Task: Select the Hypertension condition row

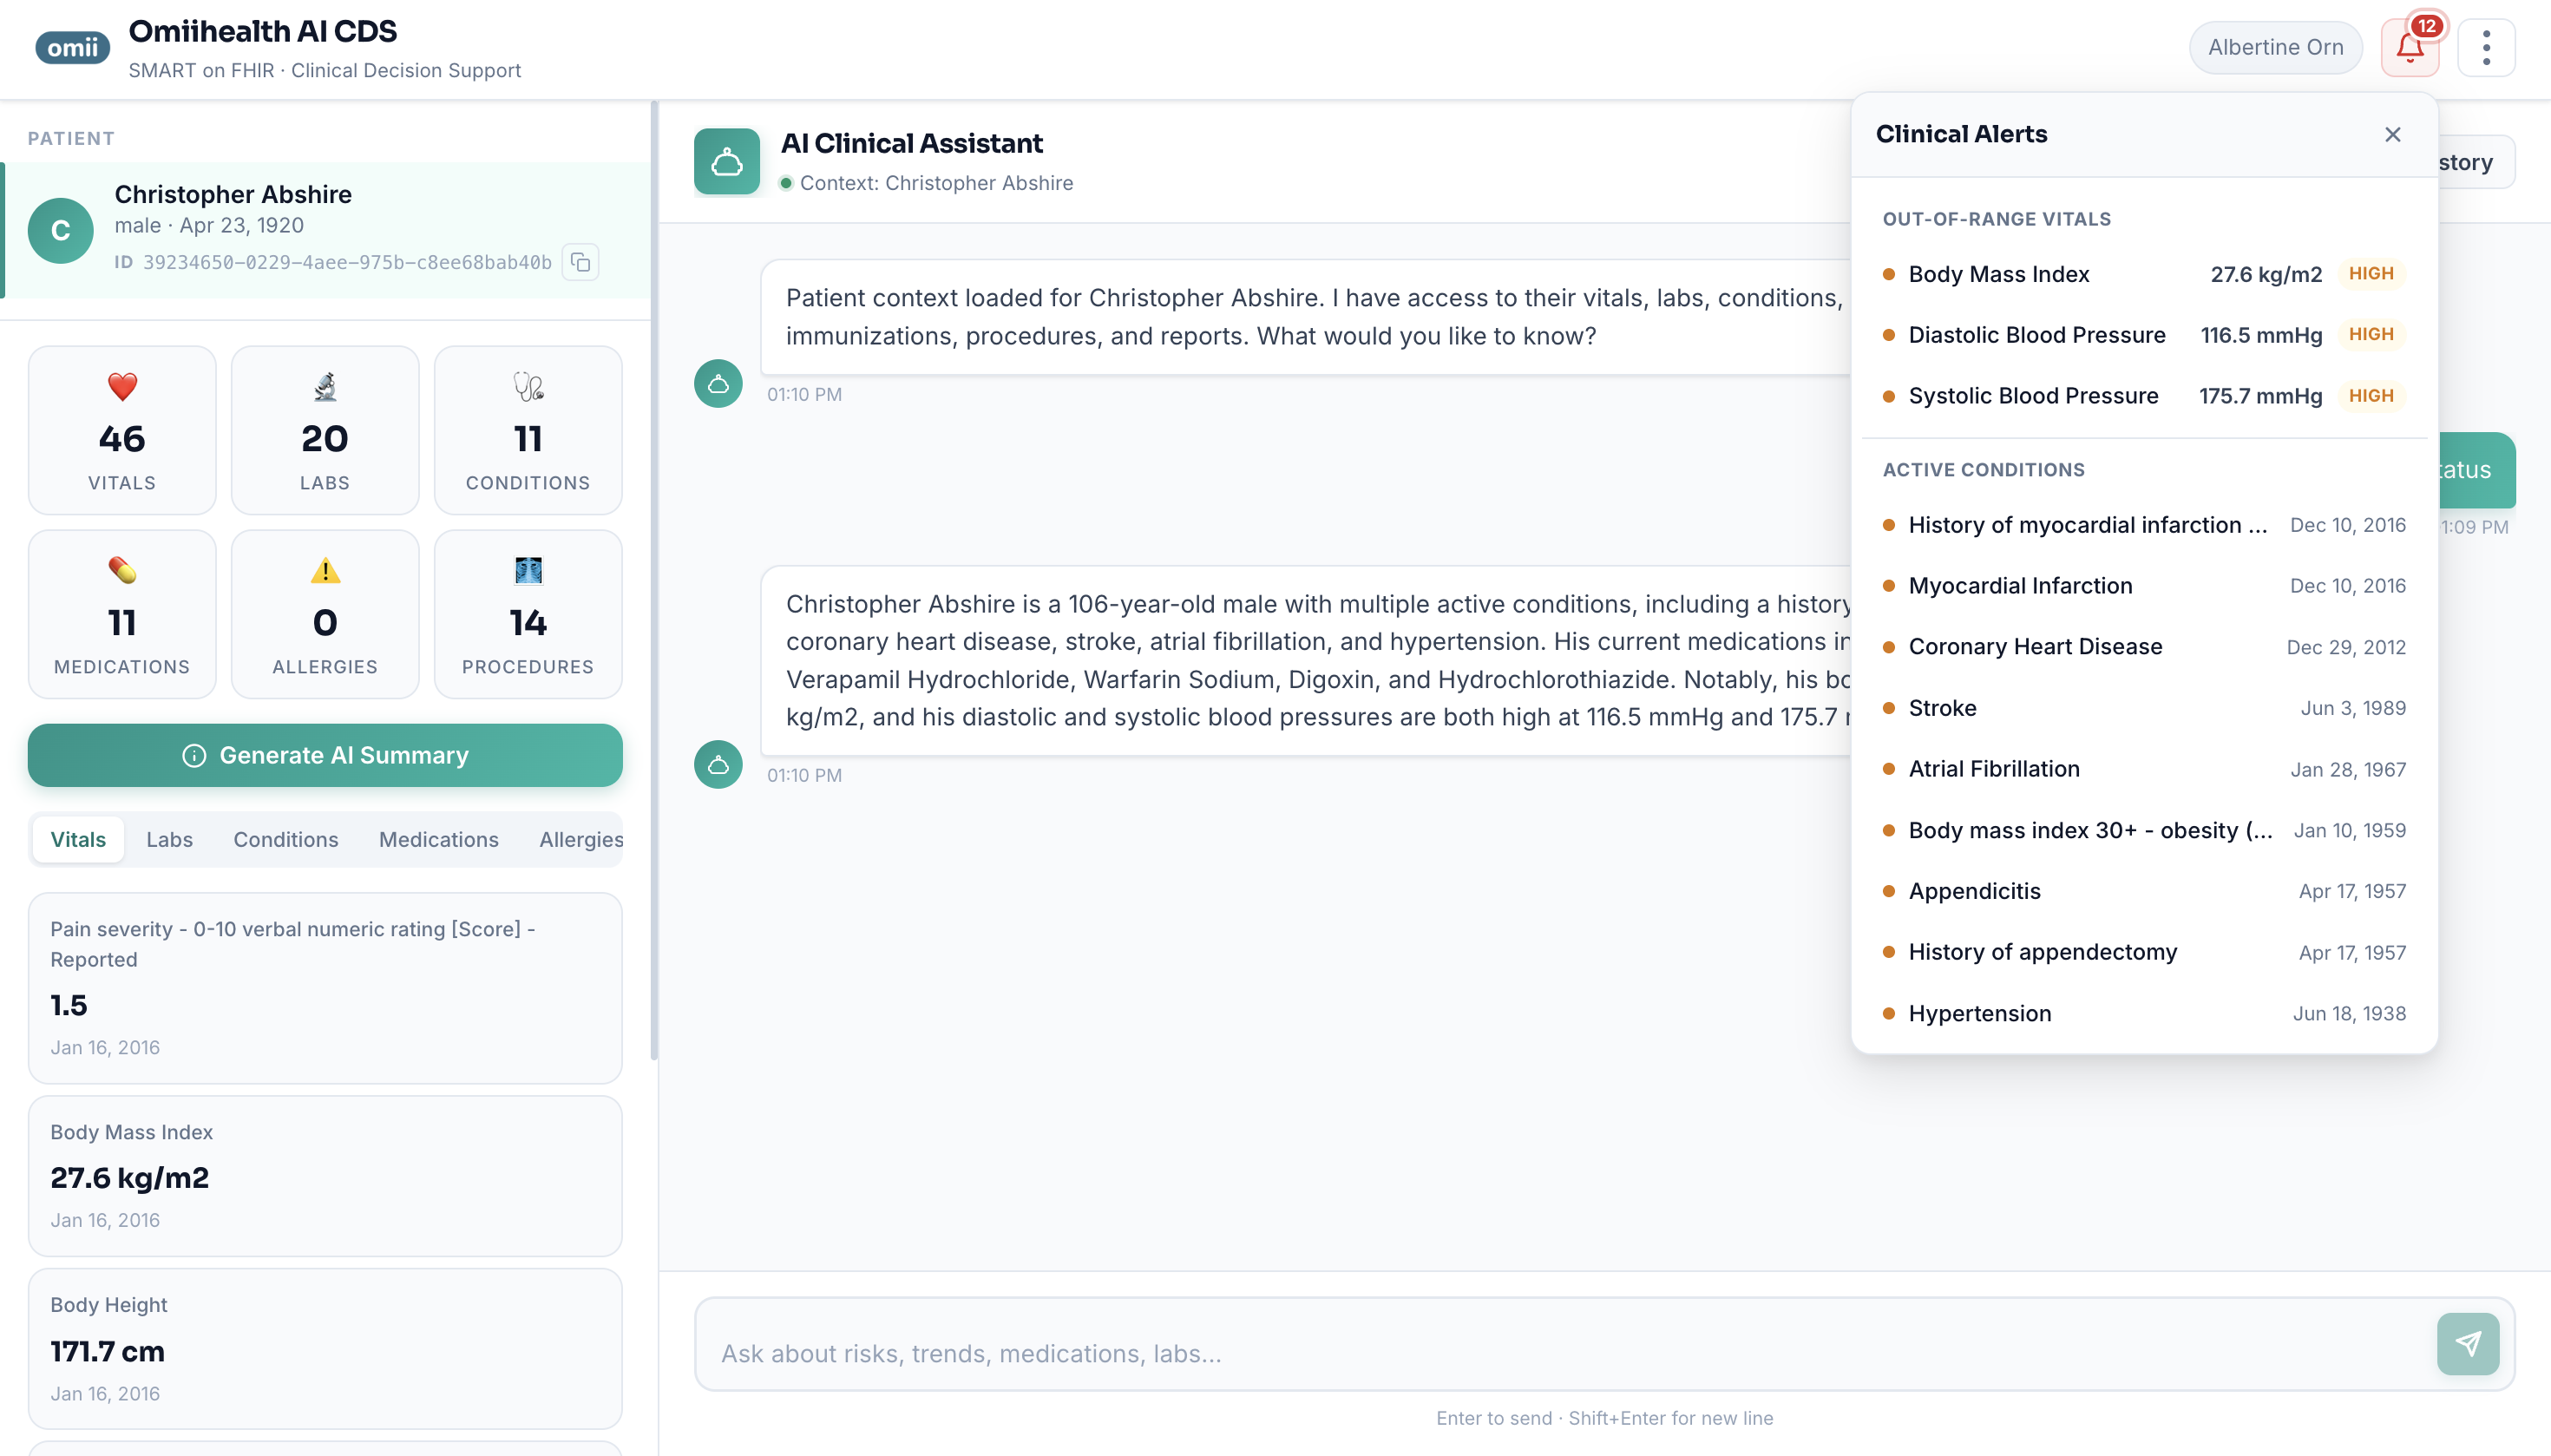Action: 2144,1013
